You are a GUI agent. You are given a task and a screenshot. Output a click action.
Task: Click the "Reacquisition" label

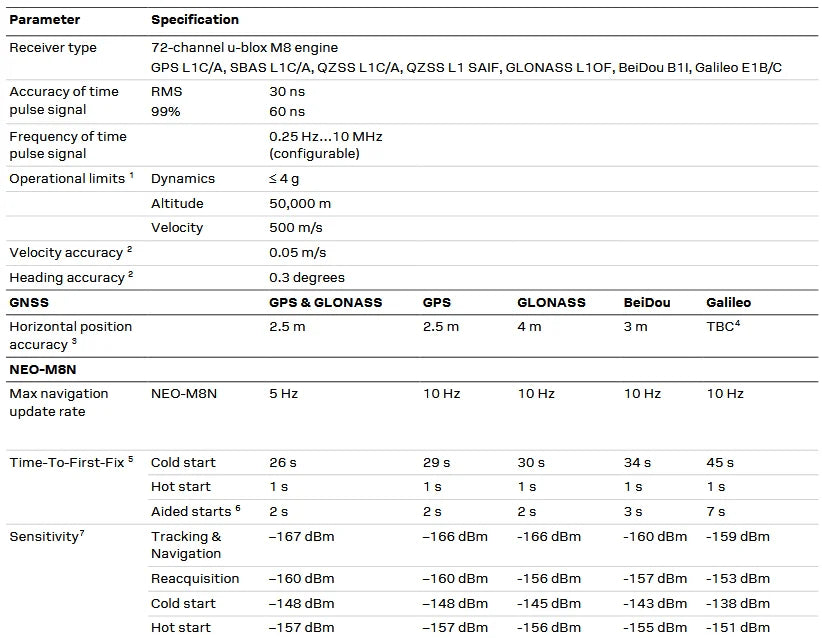point(195,579)
